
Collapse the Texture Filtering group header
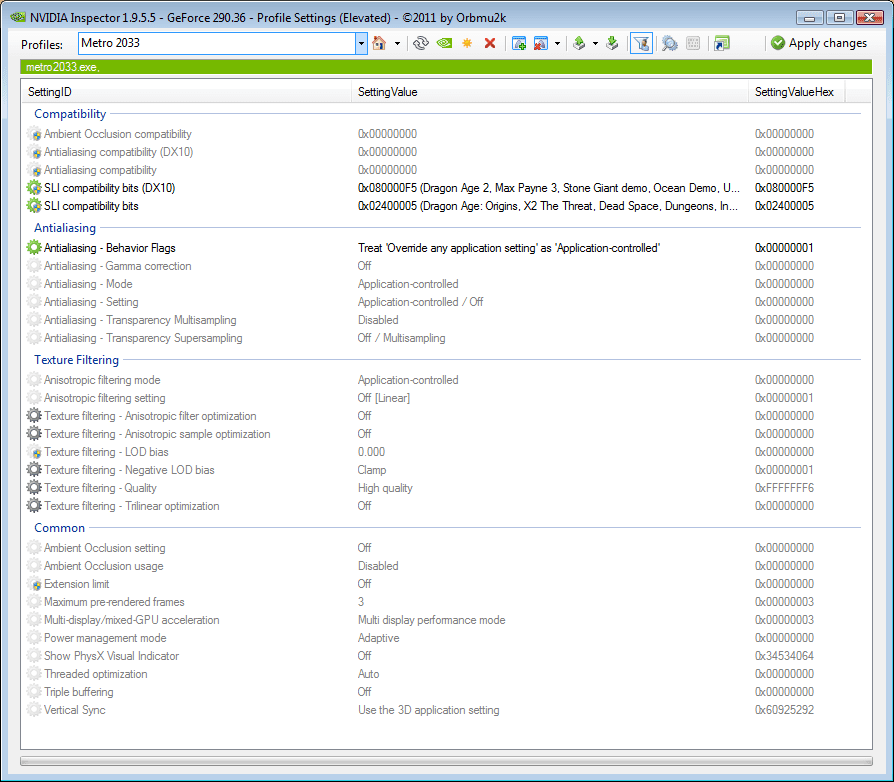76,360
